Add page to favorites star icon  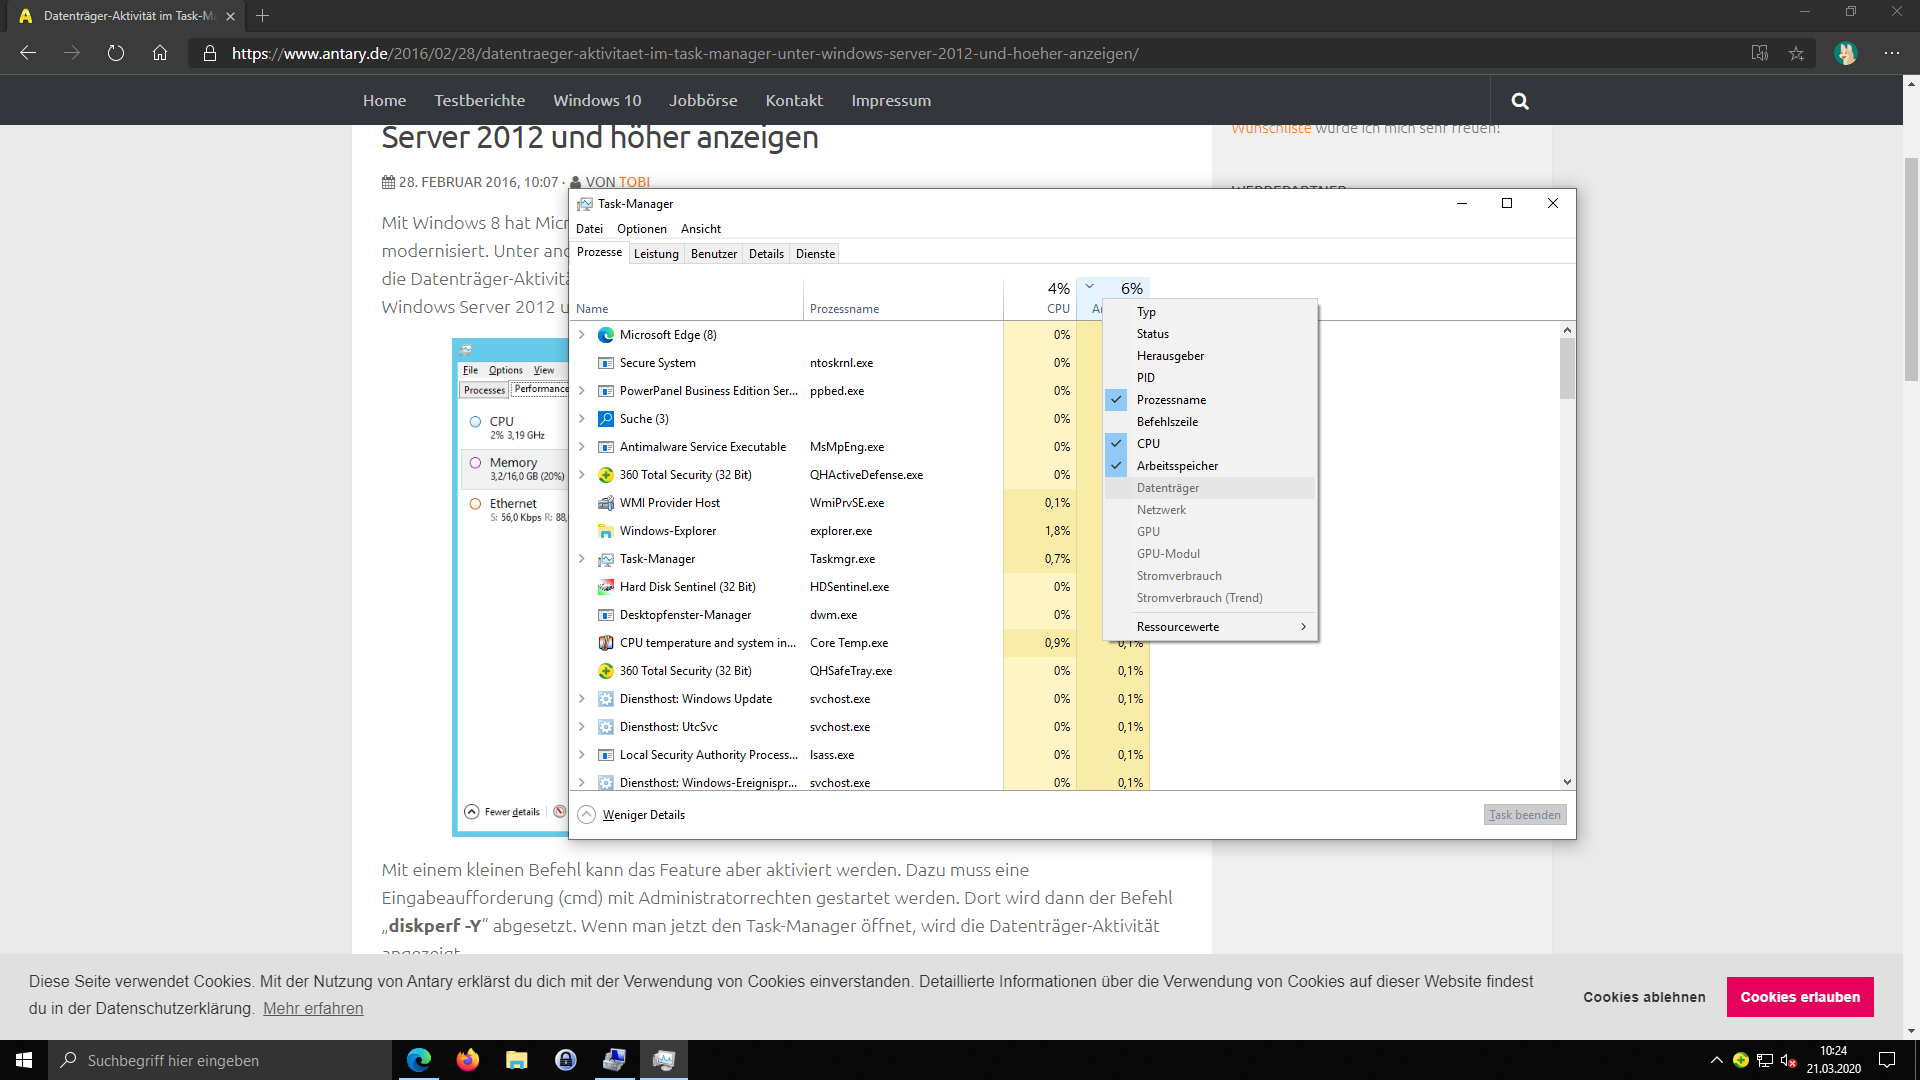[x=1796, y=54]
